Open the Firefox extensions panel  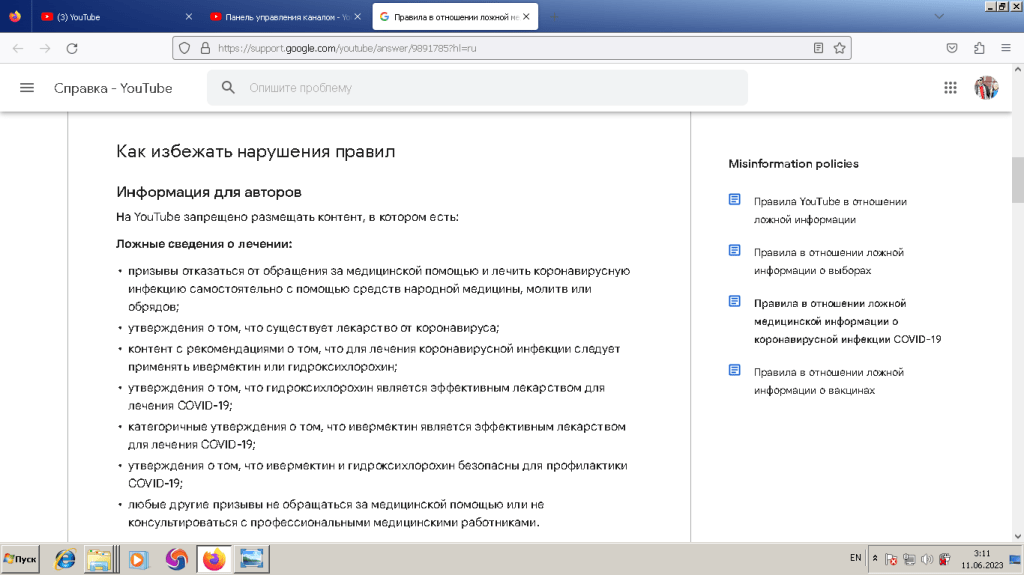click(x=979, y=48)
